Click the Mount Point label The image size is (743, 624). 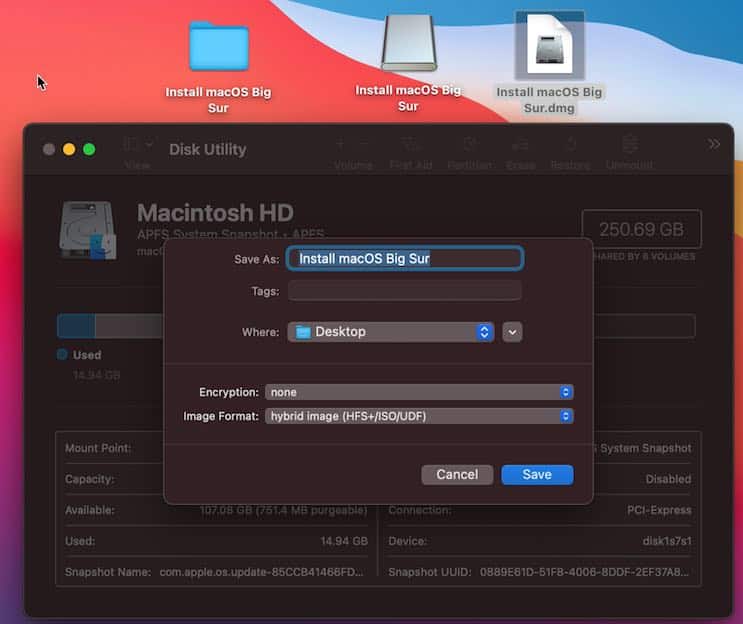pyautogui.click(x=98, y=448)
